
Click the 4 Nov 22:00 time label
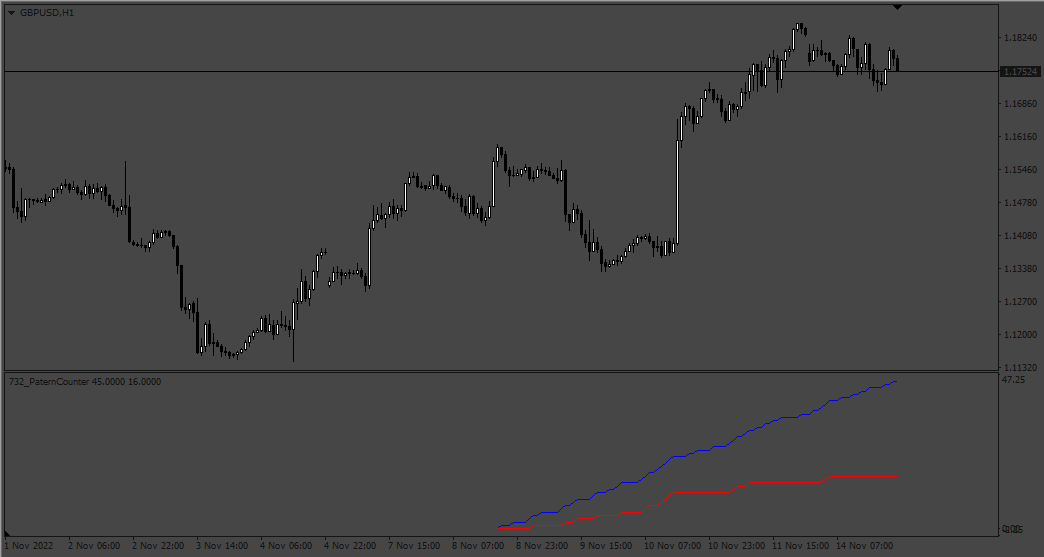(351, 546)
